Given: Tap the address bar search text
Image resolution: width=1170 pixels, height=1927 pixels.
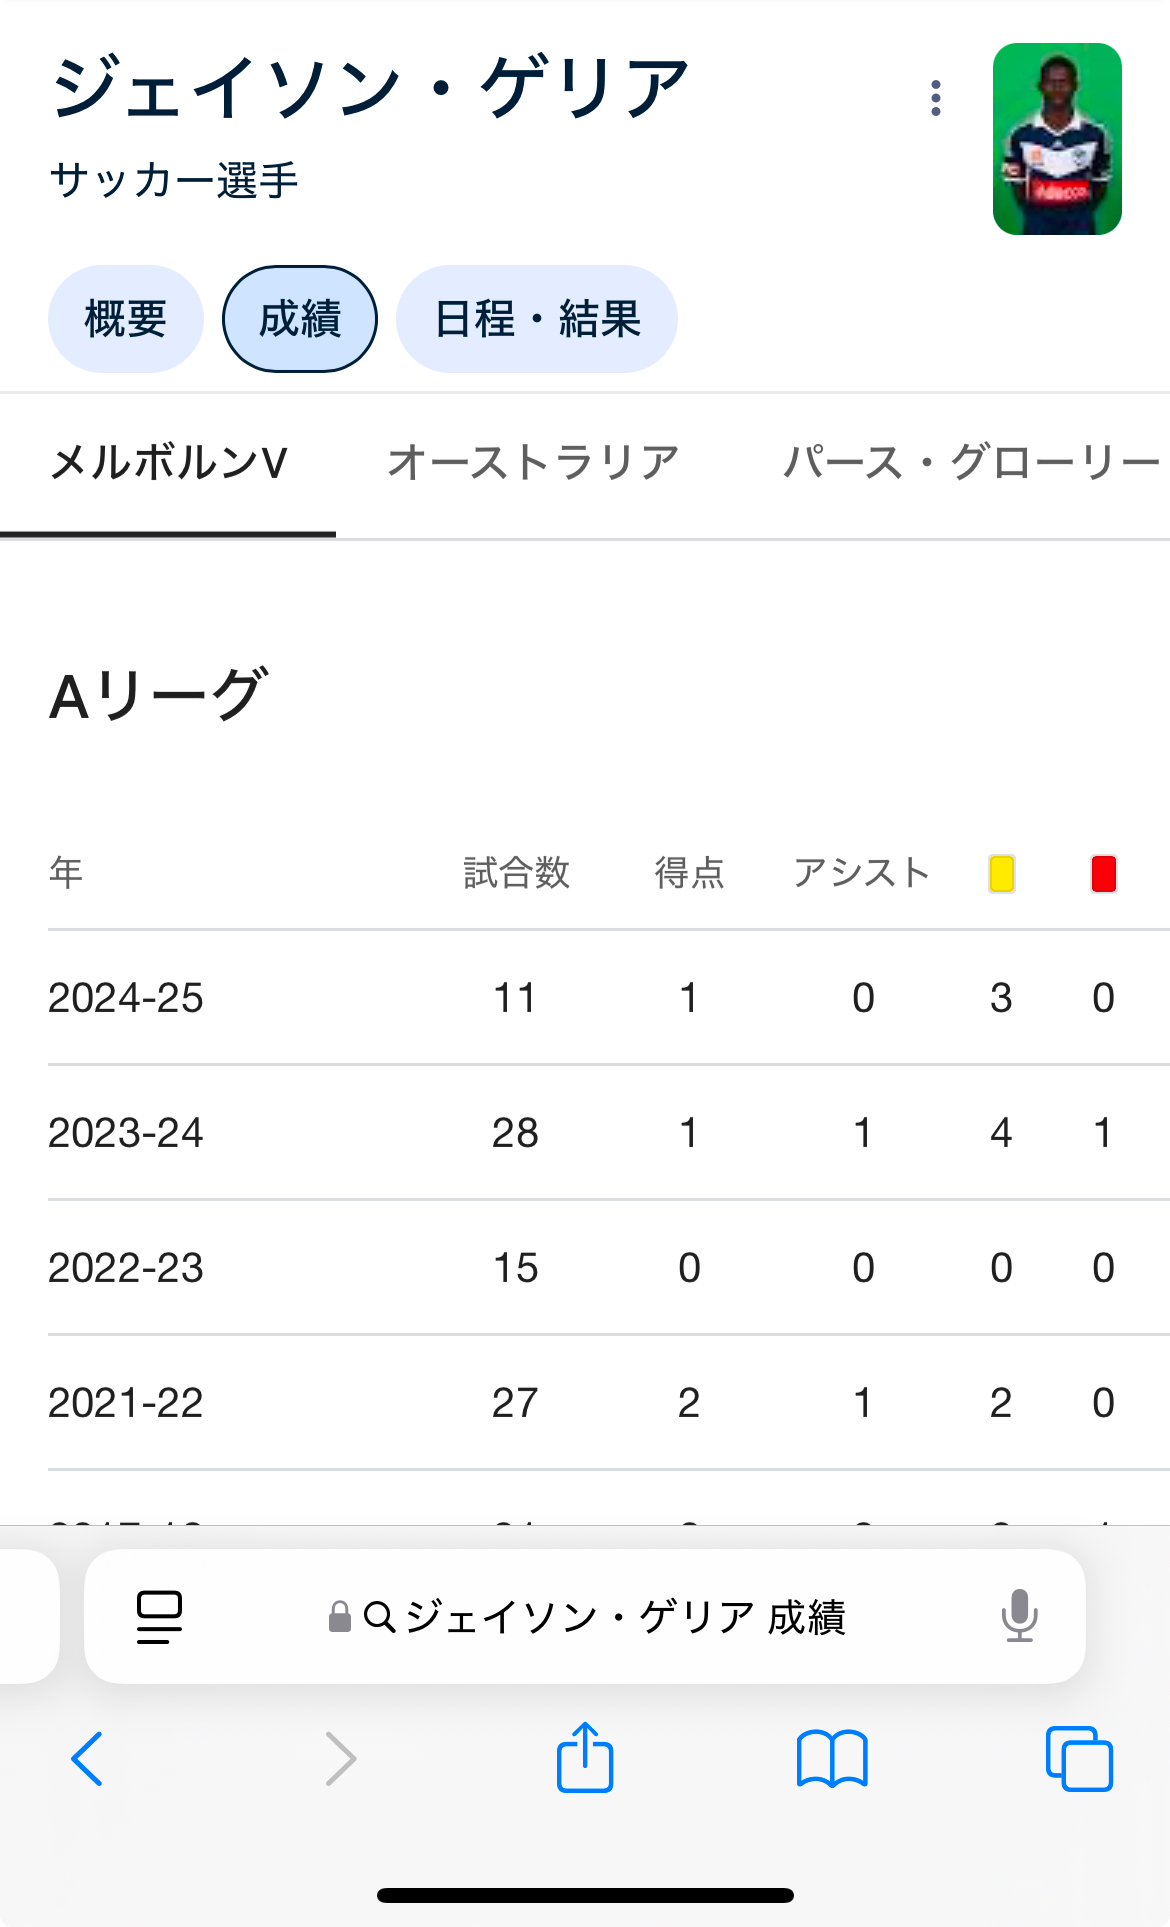Looking at the screenshot, I should click(x=625, y=1616).
